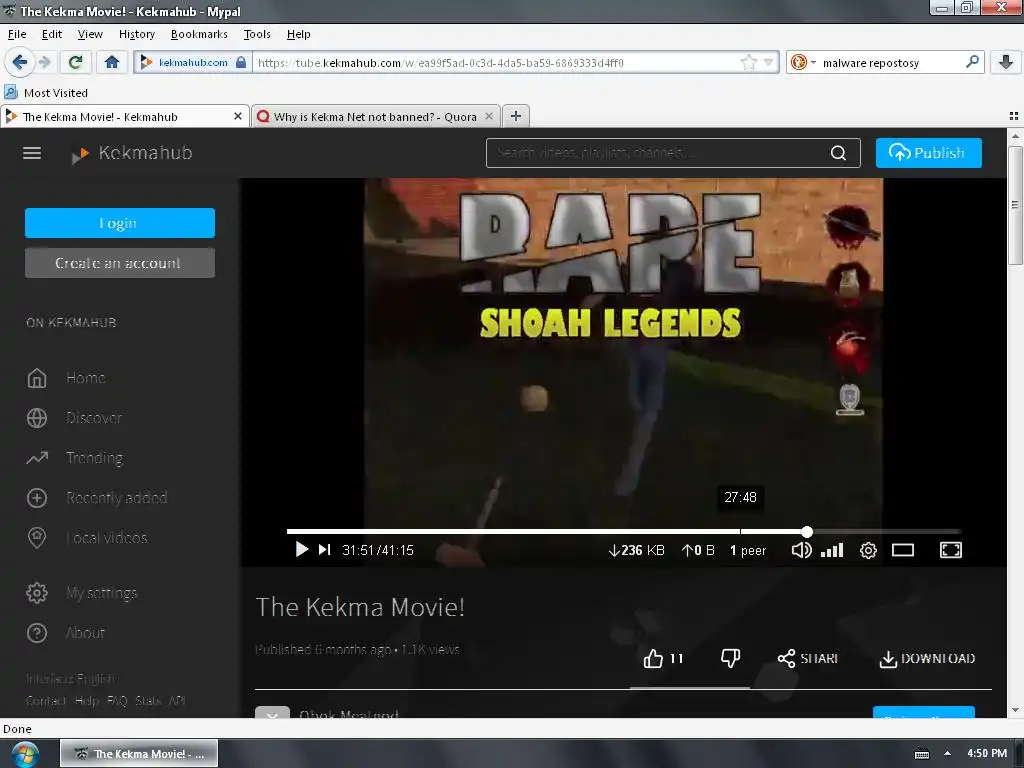Open player settings gear
Viewport: 1024px width, 768px height.
click(x=868, y=551)
